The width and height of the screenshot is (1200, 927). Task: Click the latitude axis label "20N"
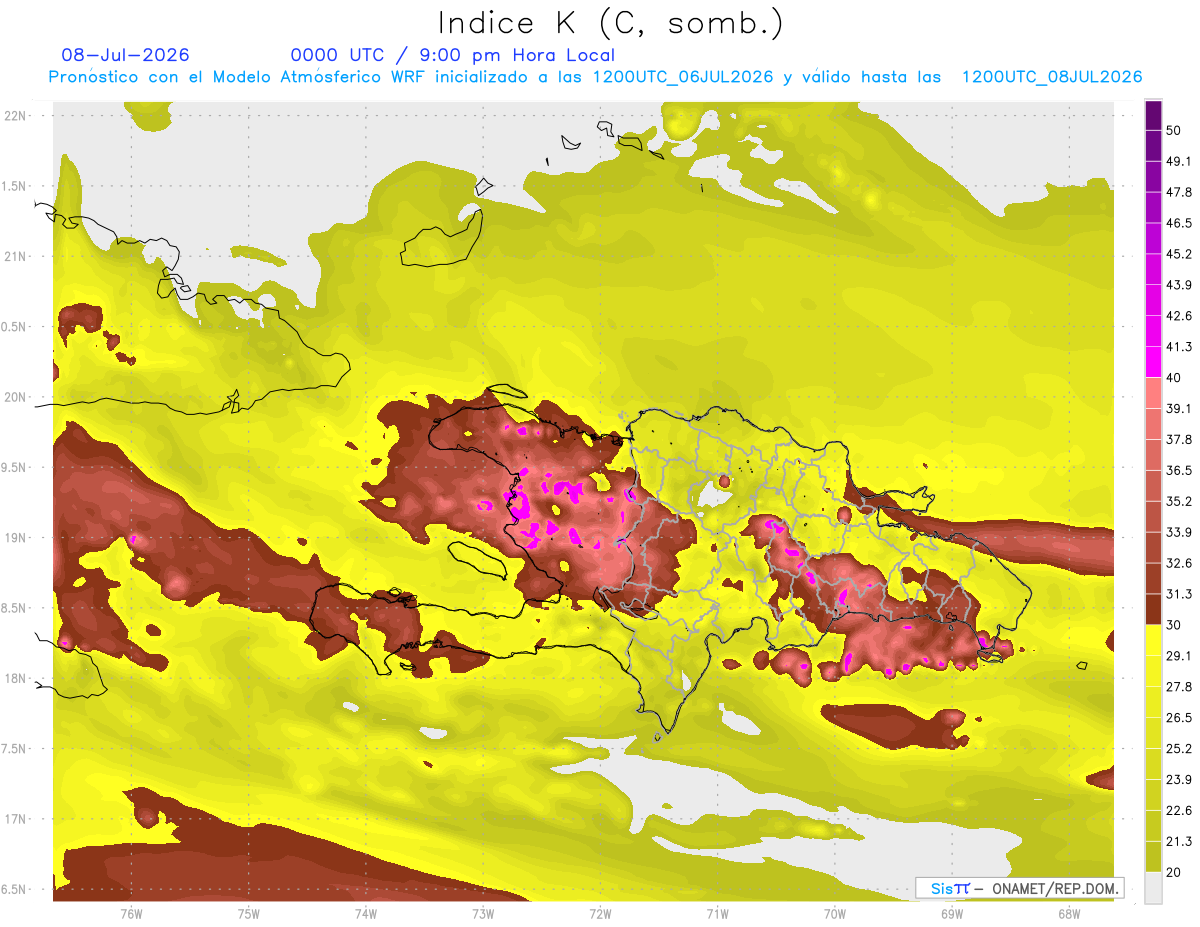[15, 397]
